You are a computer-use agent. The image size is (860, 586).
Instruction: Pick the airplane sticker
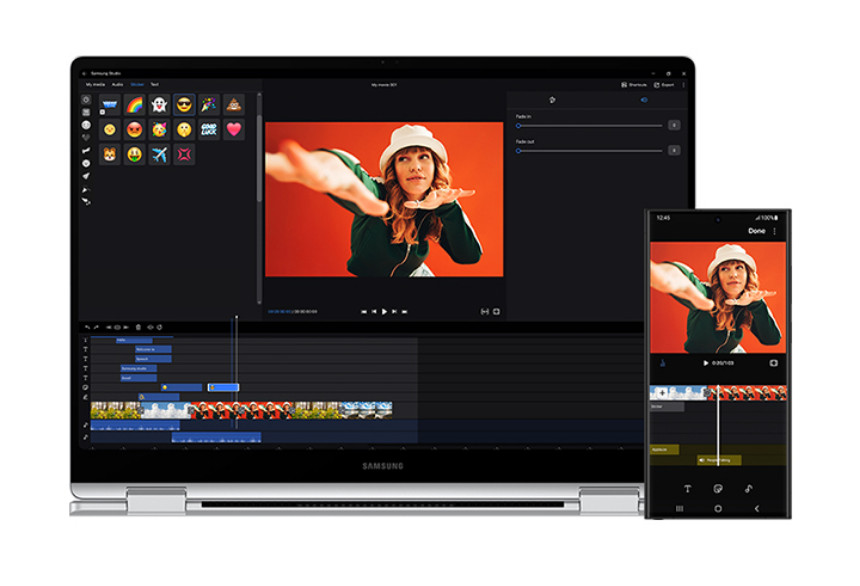tap(159, 155)
